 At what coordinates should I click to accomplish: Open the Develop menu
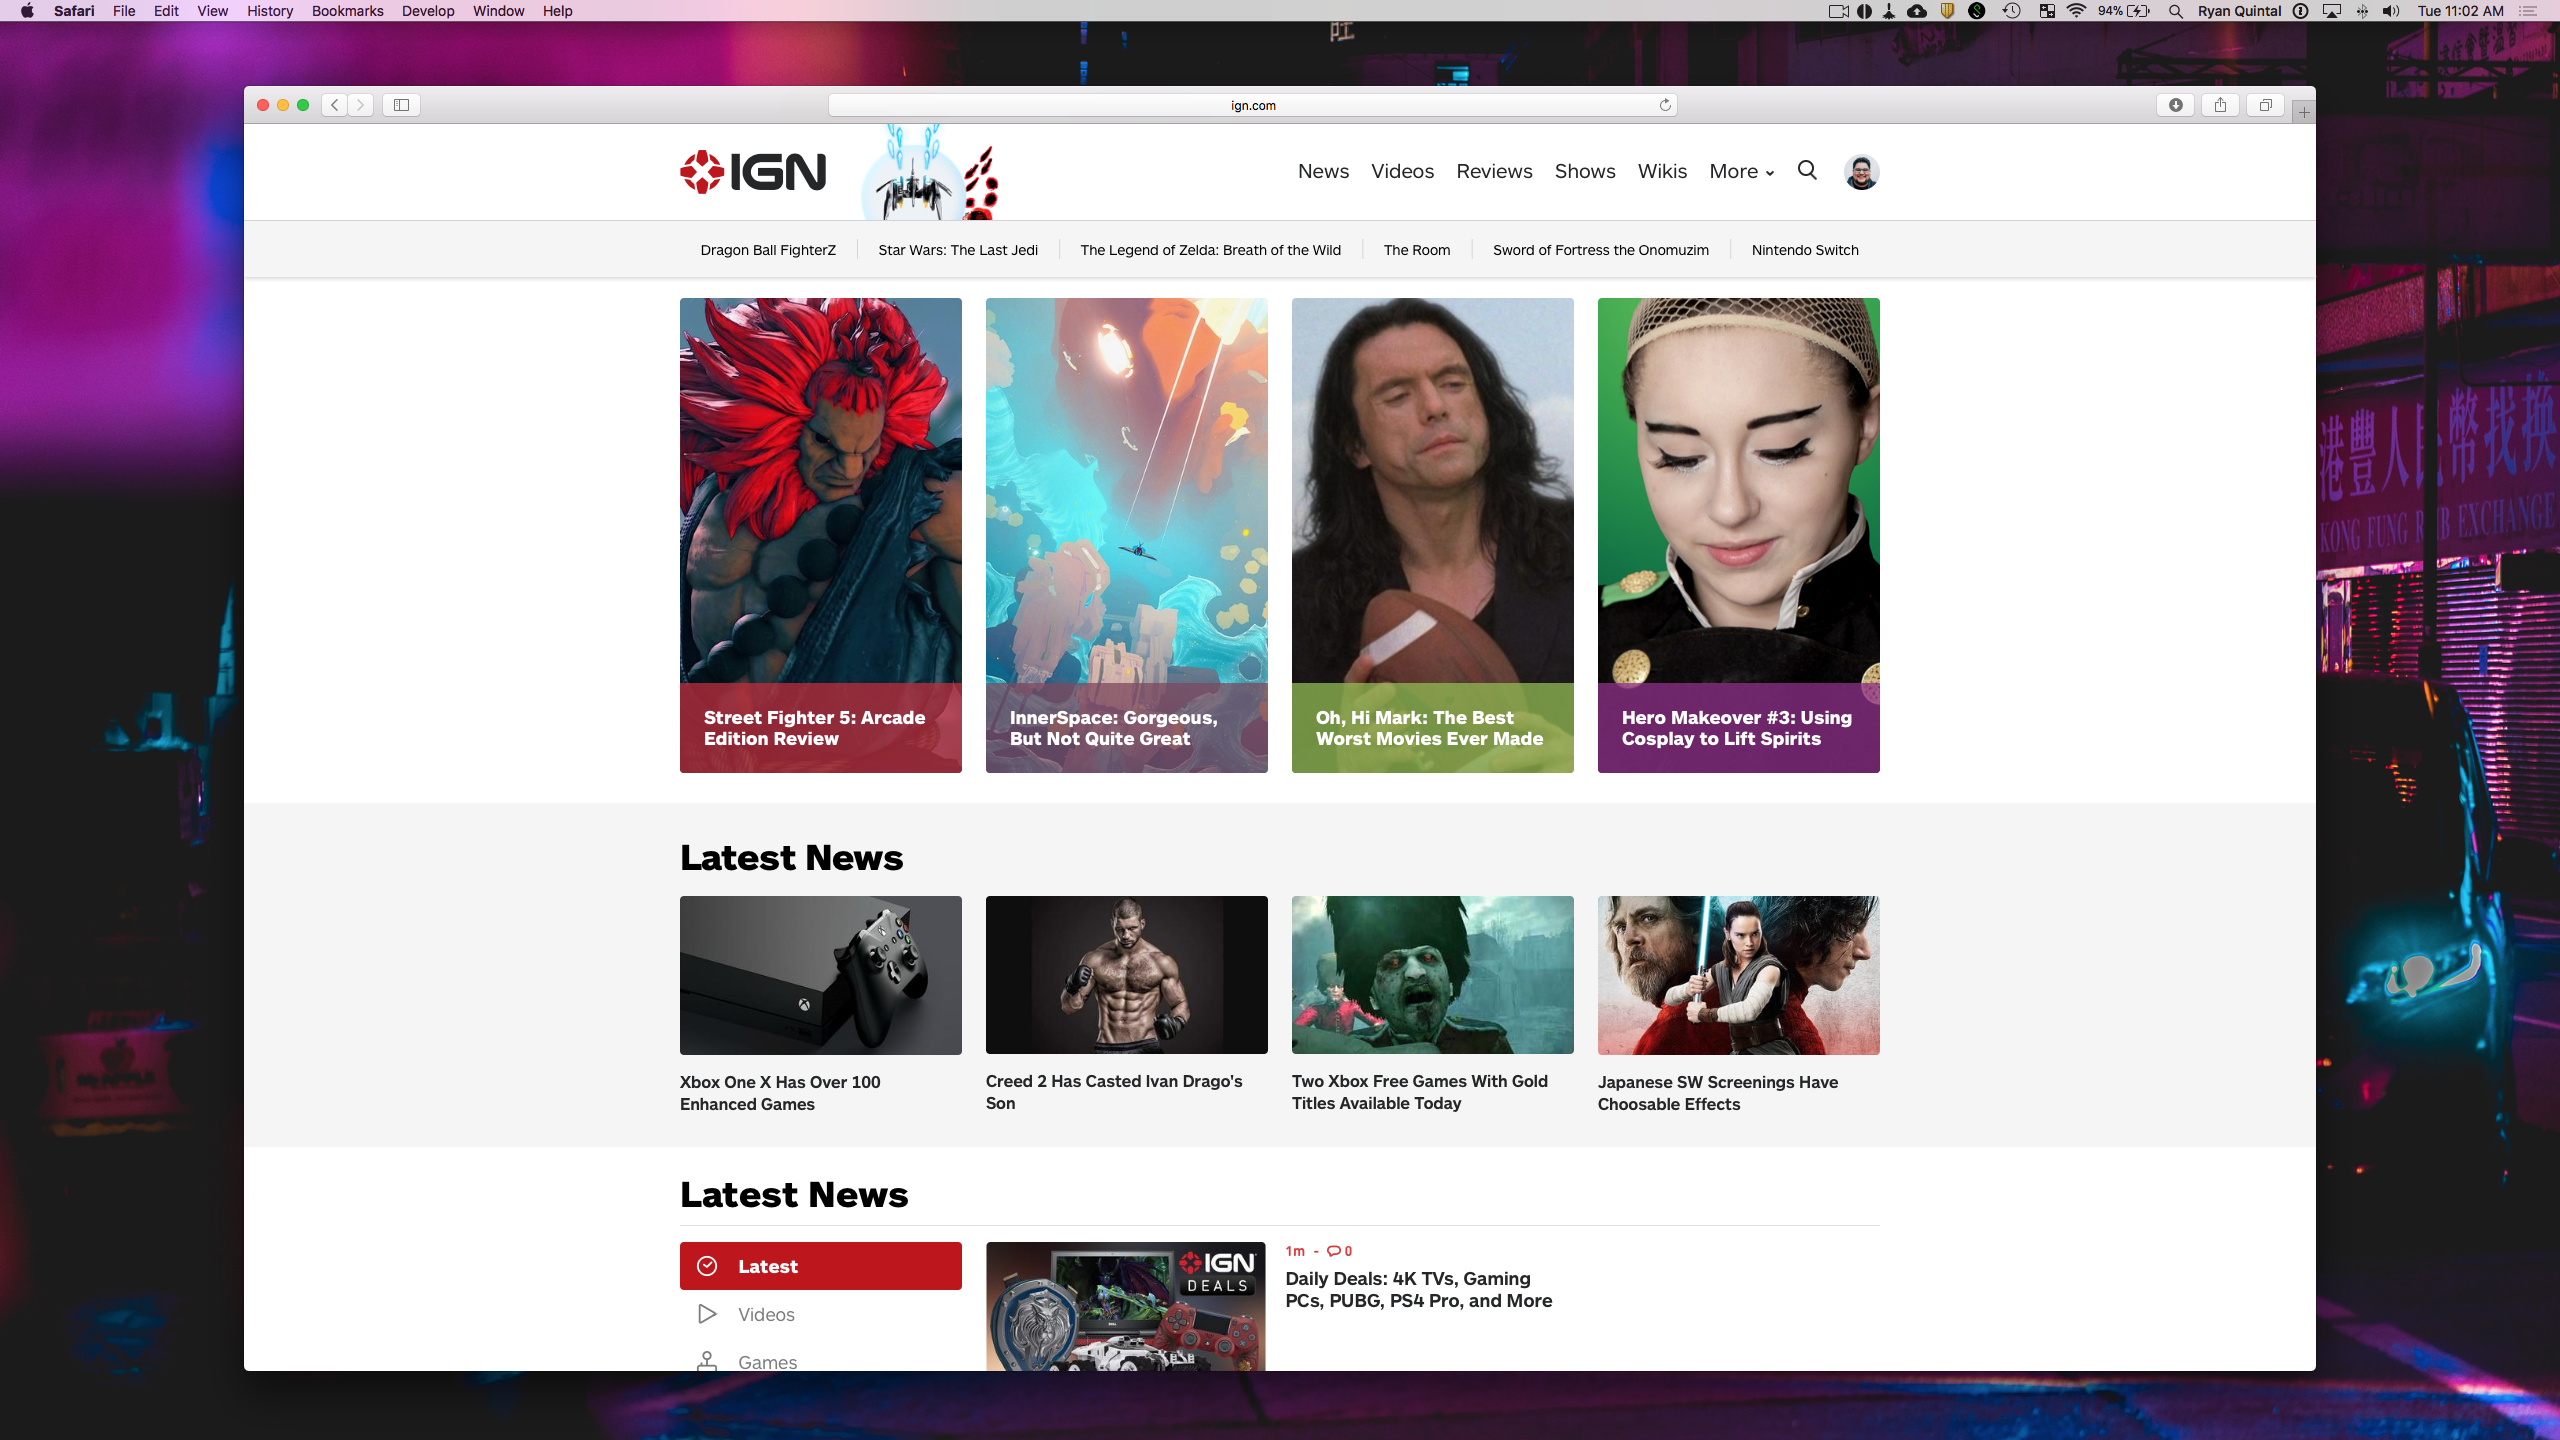click(x=427, y=11)
